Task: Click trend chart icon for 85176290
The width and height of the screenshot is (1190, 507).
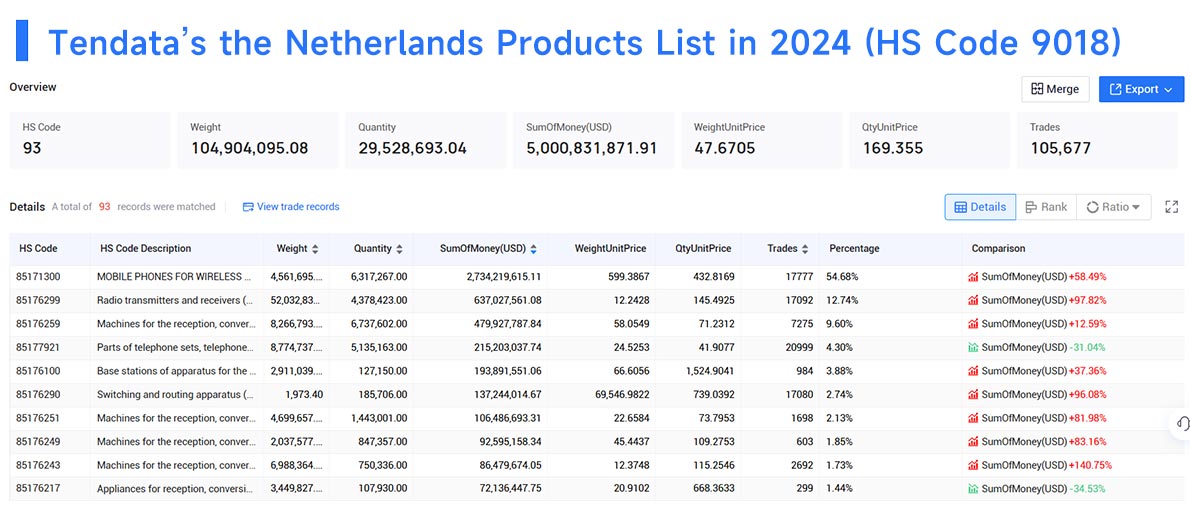Action: click(x=973, y=395)
